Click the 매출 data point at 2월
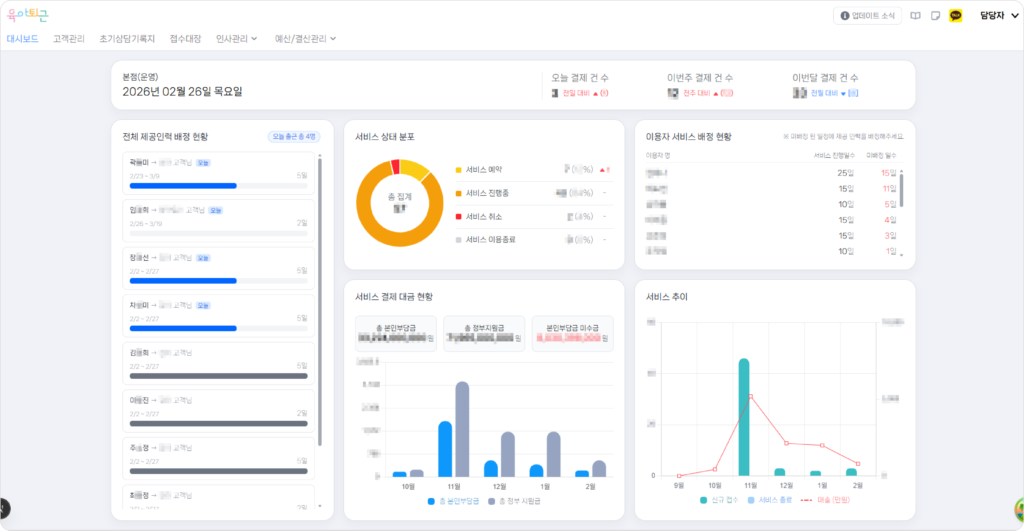 tap(857, 464)
